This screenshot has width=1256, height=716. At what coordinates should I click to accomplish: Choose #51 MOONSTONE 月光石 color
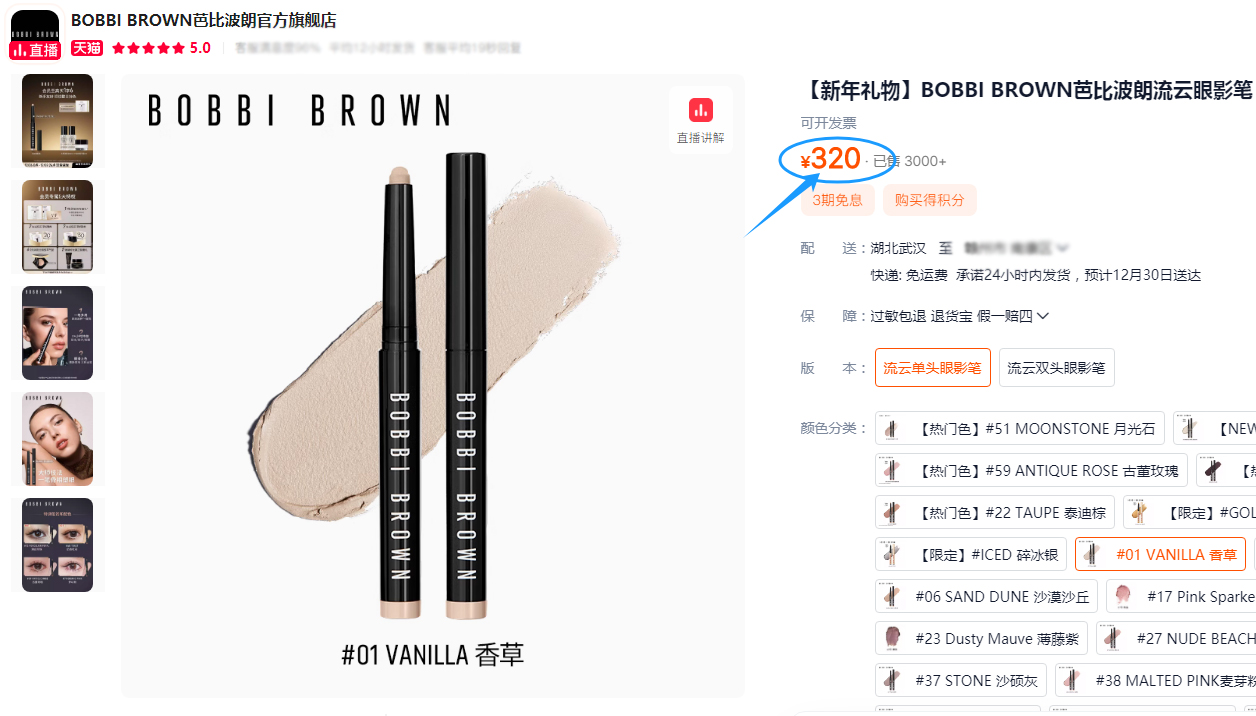tap(1020, 429)
